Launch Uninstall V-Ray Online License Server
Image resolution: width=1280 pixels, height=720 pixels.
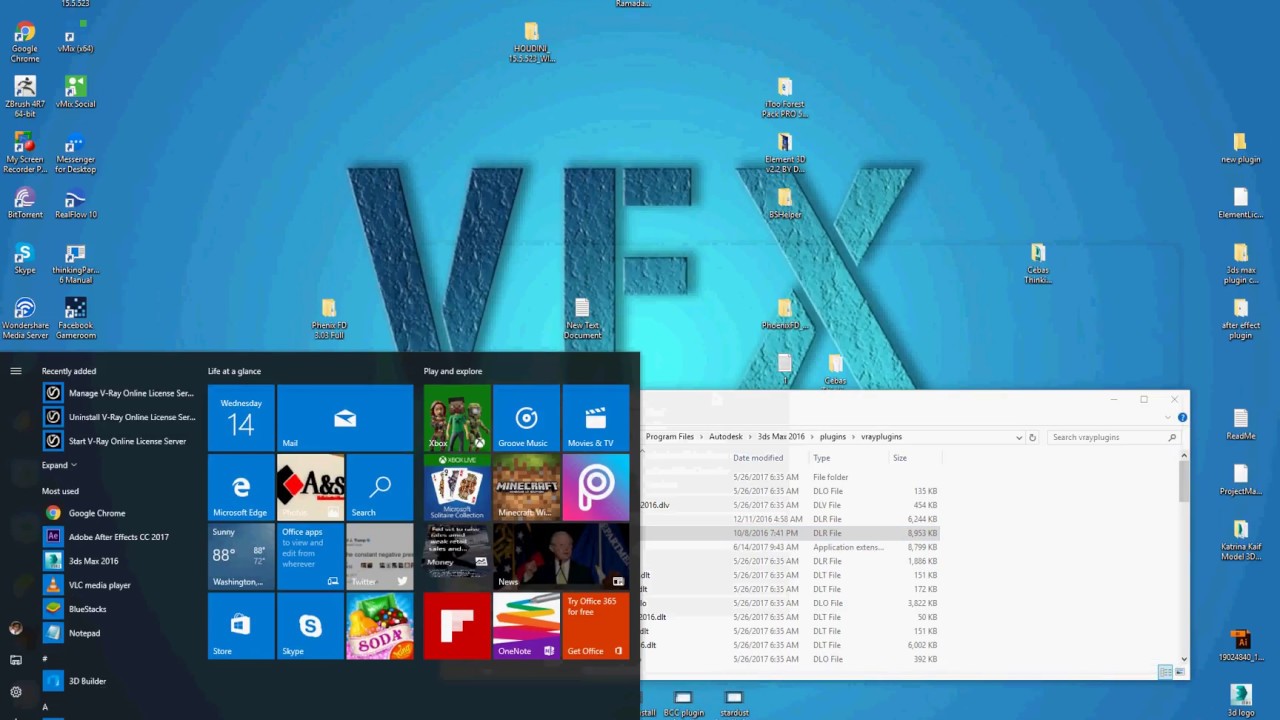point(120,417)
